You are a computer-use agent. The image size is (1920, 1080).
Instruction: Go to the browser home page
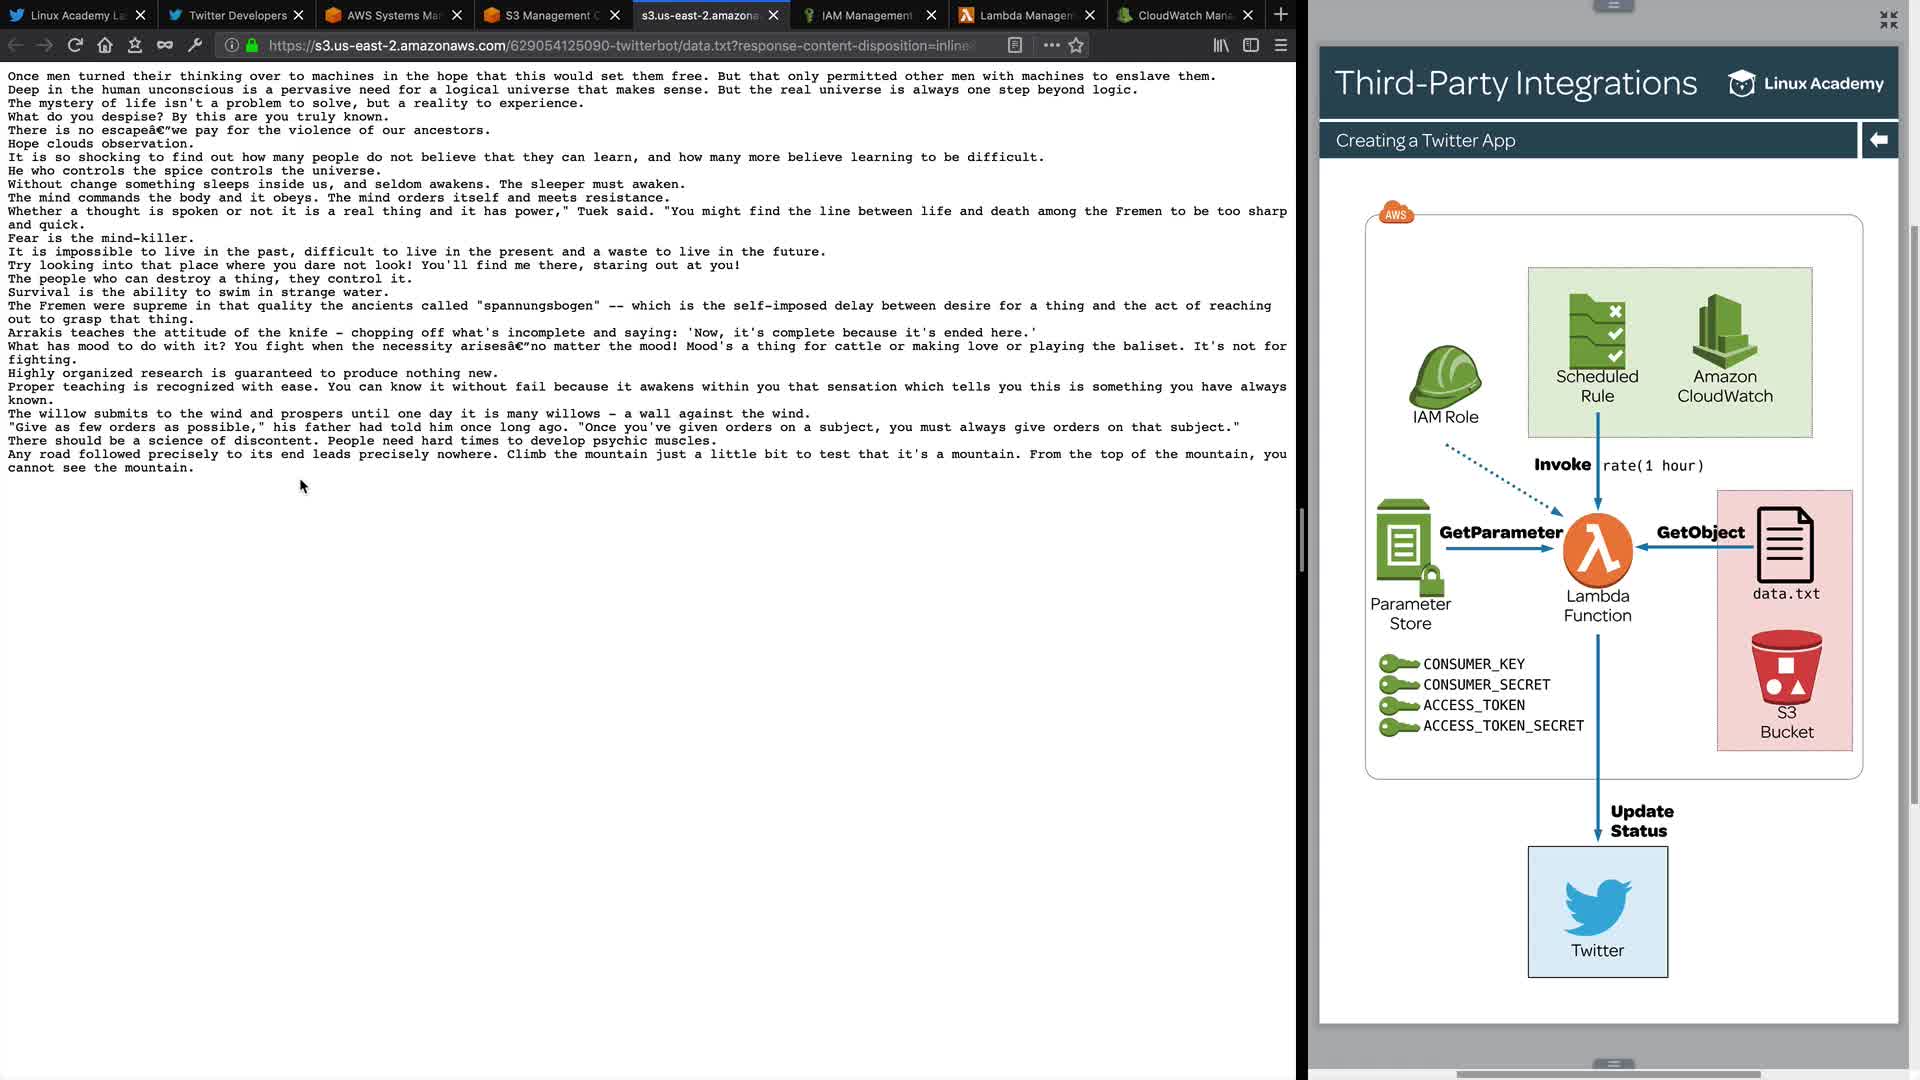pyautogui.click(x=105, y=45)
